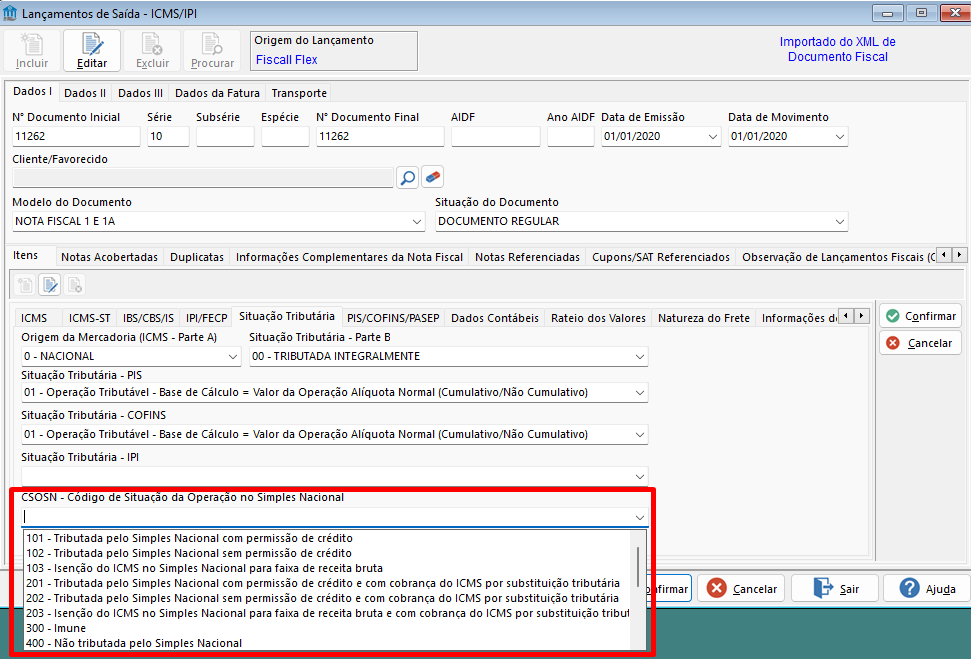971x659 pixels.
Task: Click the Excluir toolbar button
Action: click(x=152, y=51)
